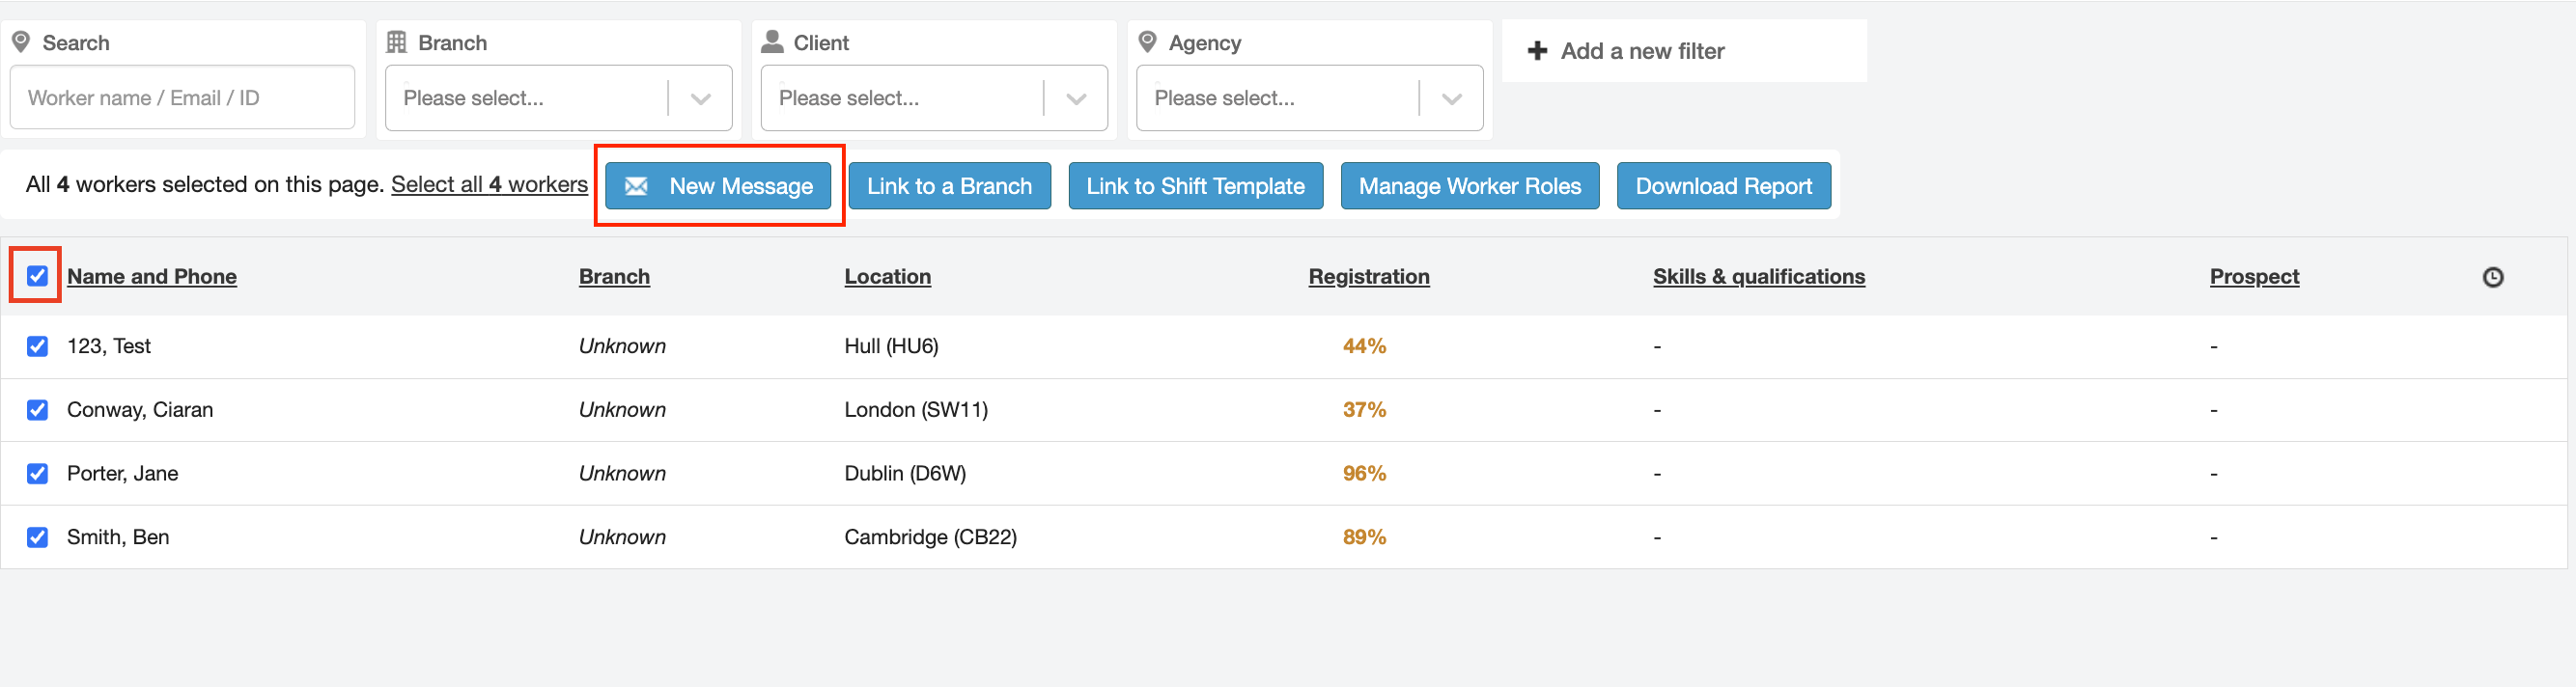Open the Client filter dropdown

pyautogui.click(x=1076, y=98)
